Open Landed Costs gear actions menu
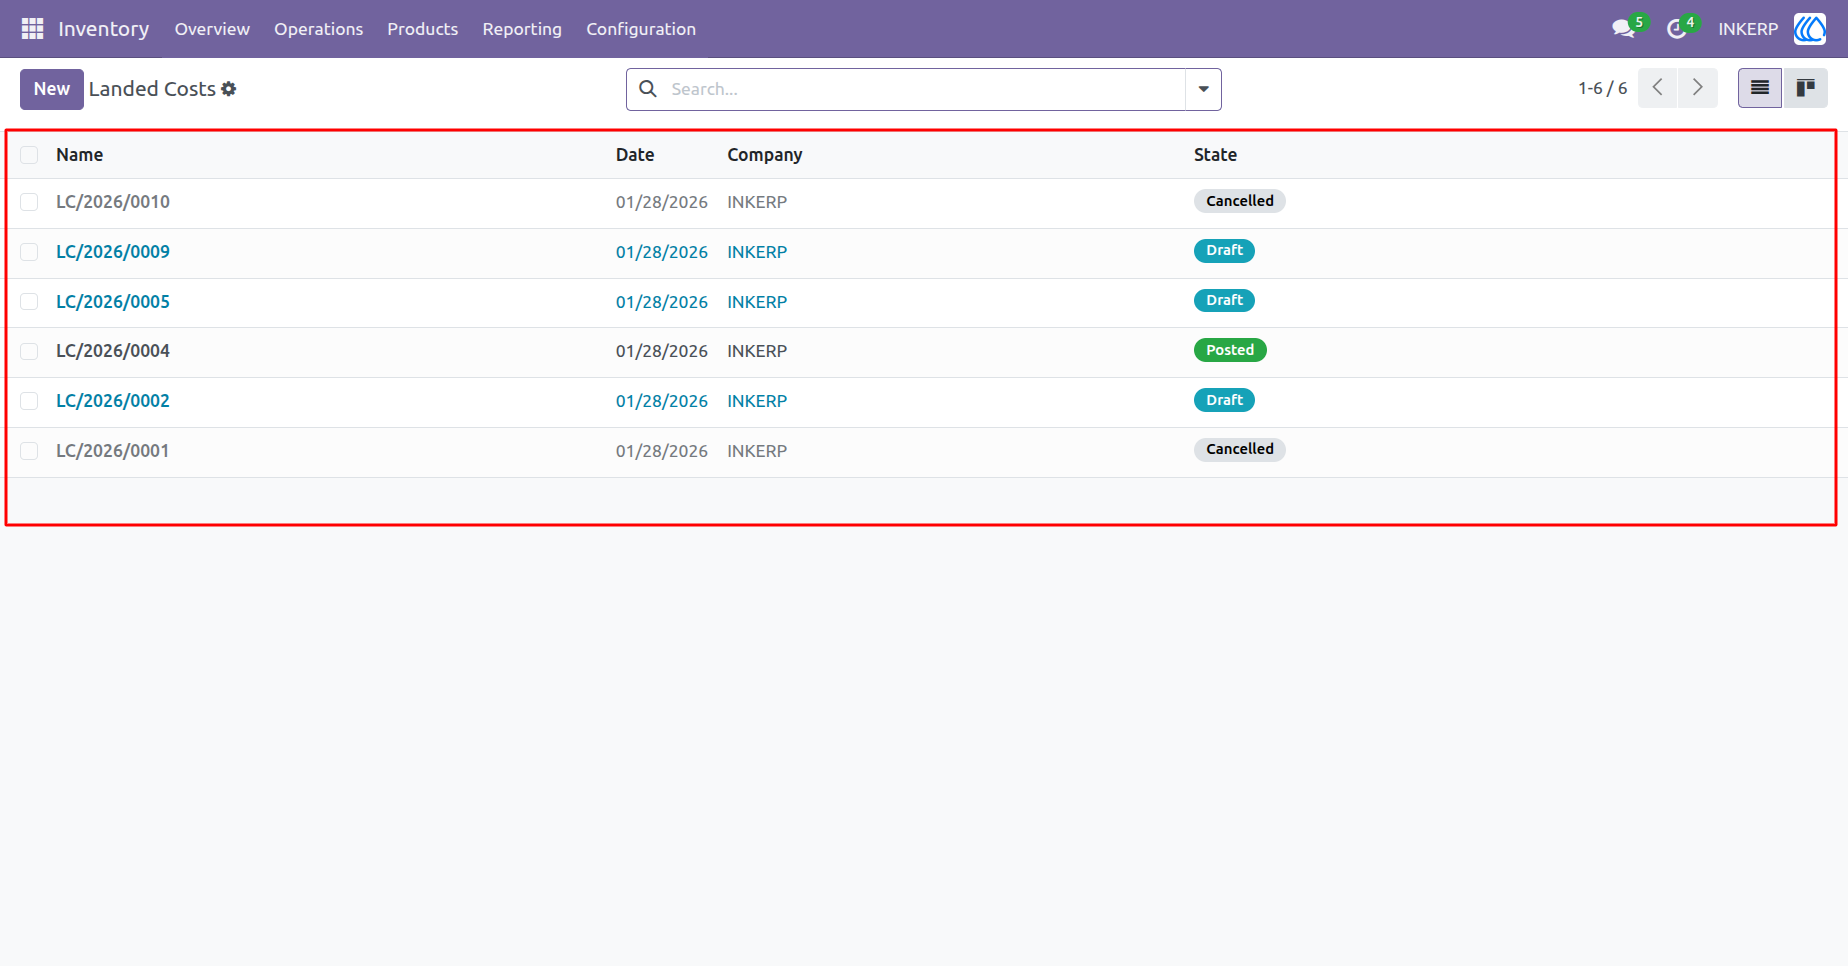This screenshot has height=966, width=1848. (x=229, y=89)
